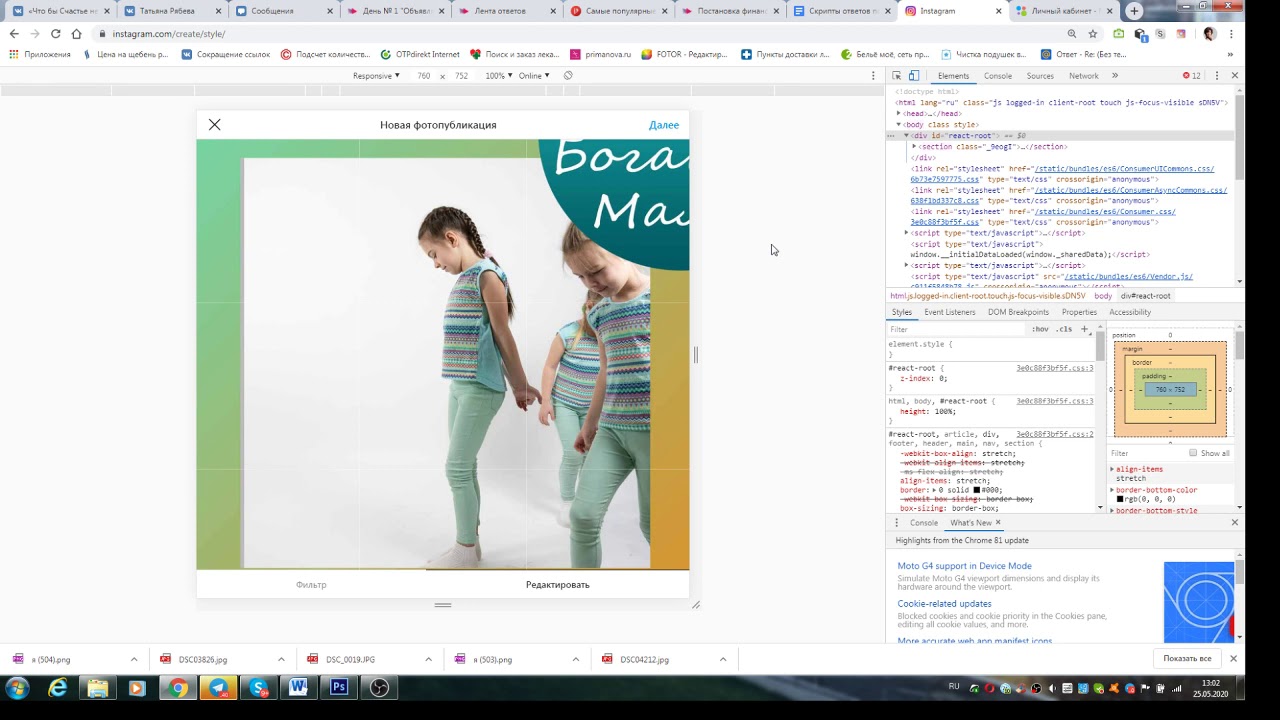Image resolution: width=1280 pixels, height=720 pixels.
Task: Switch to the Личный кабинет tab
Action: pyautogui.click(x=1064, y=11)
